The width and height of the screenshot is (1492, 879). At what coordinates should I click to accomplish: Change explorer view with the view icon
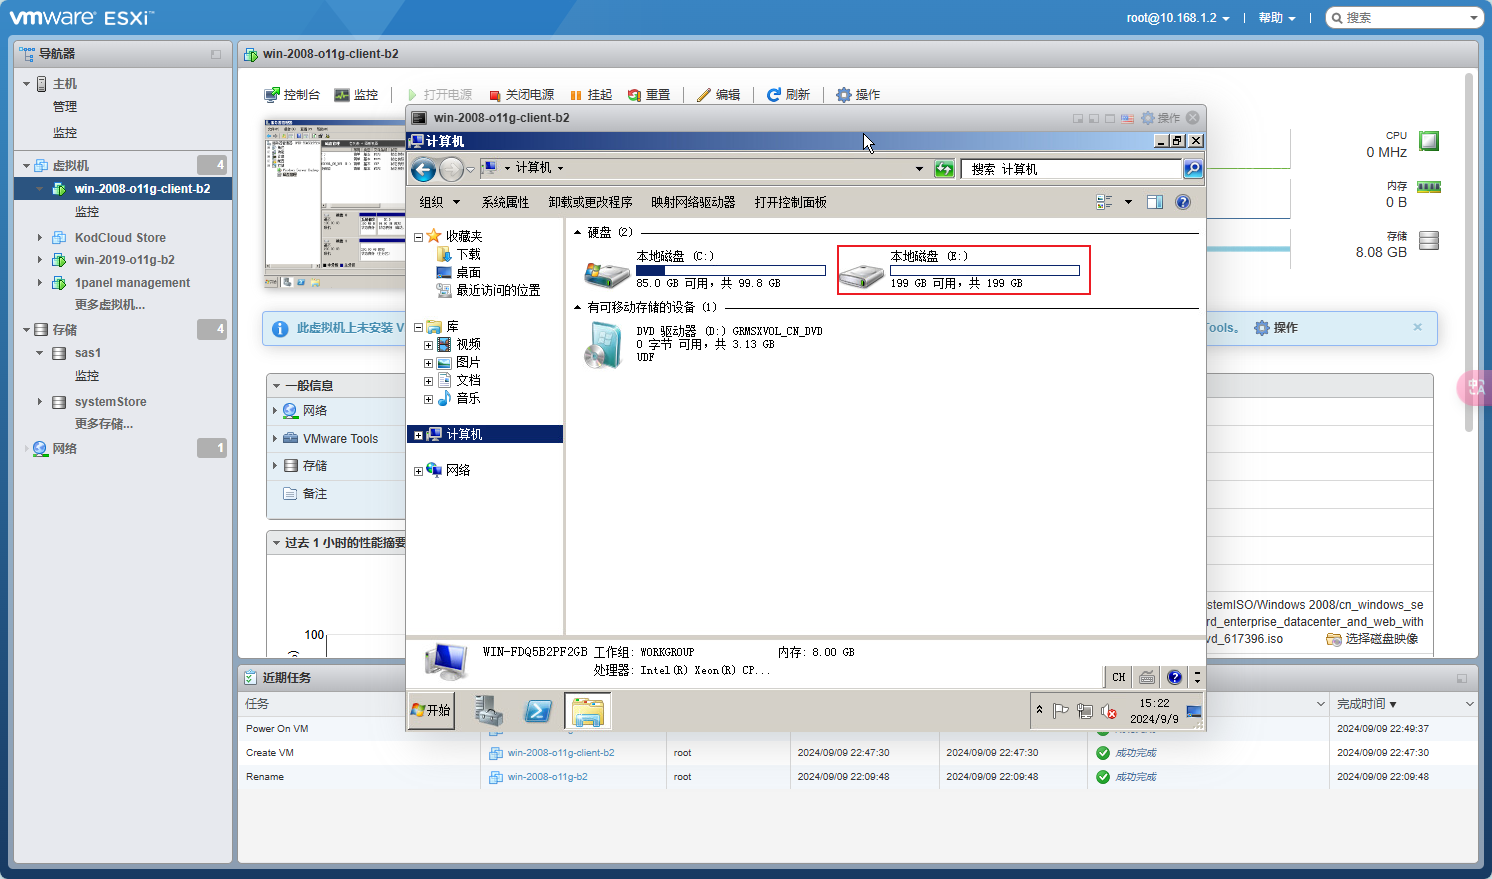pos(1105,202)
